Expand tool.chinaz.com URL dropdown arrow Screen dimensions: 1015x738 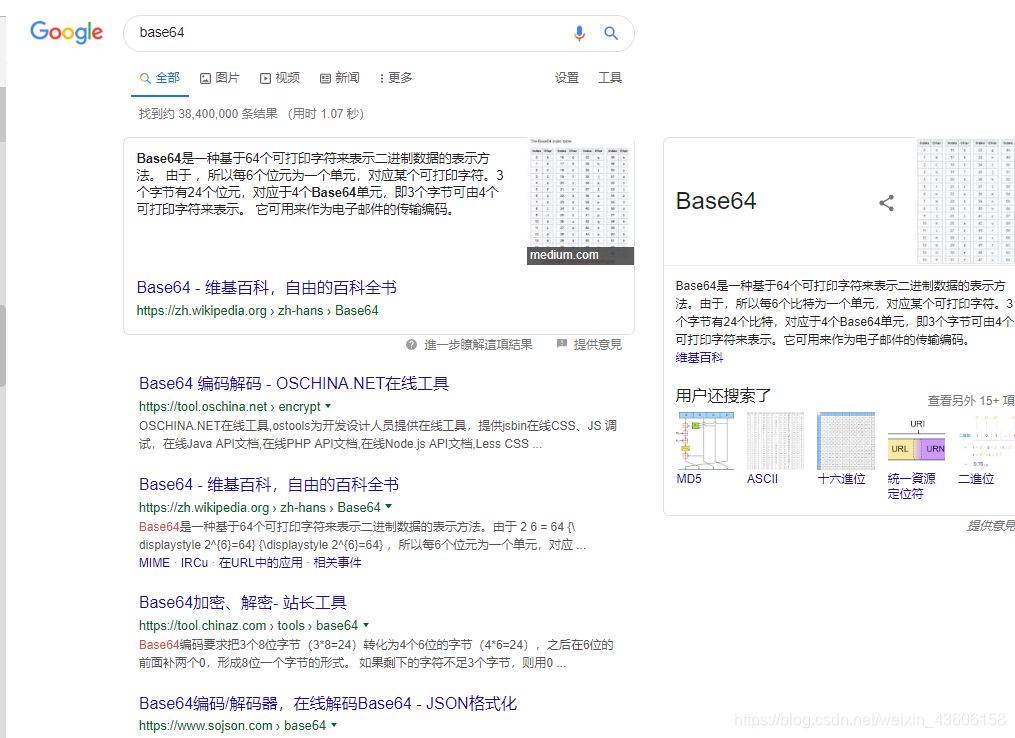(x=366, y=625)
